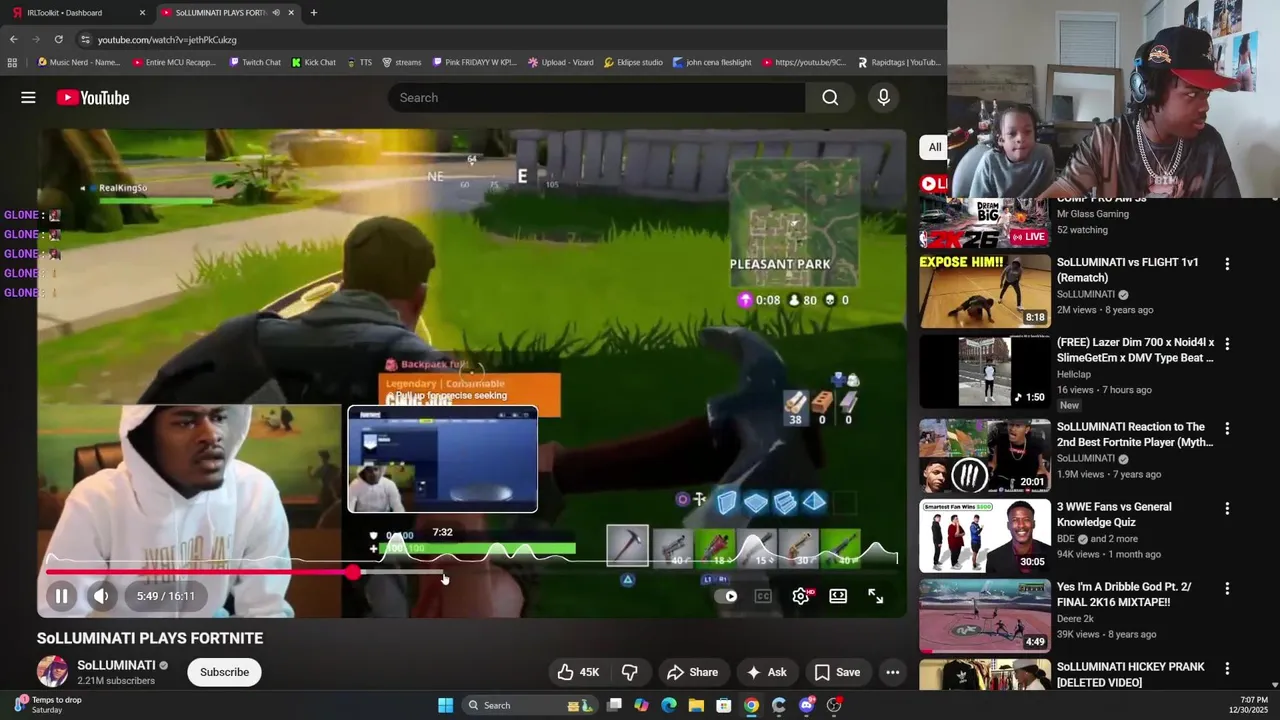Enter fullscreen mode
Screen dimensions: 1280x720
coord(876,596)
